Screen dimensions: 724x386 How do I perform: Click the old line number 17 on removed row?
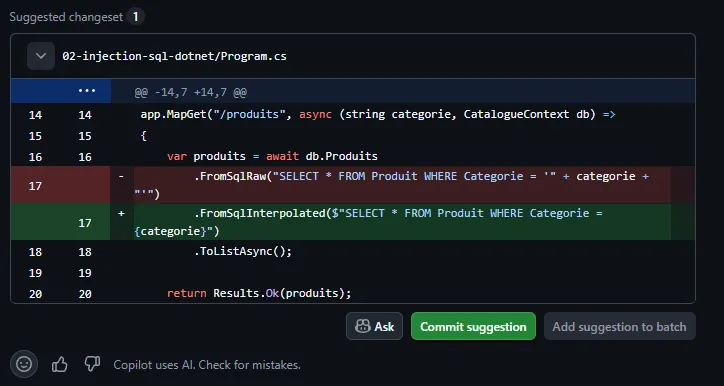[x=35, y=186]
